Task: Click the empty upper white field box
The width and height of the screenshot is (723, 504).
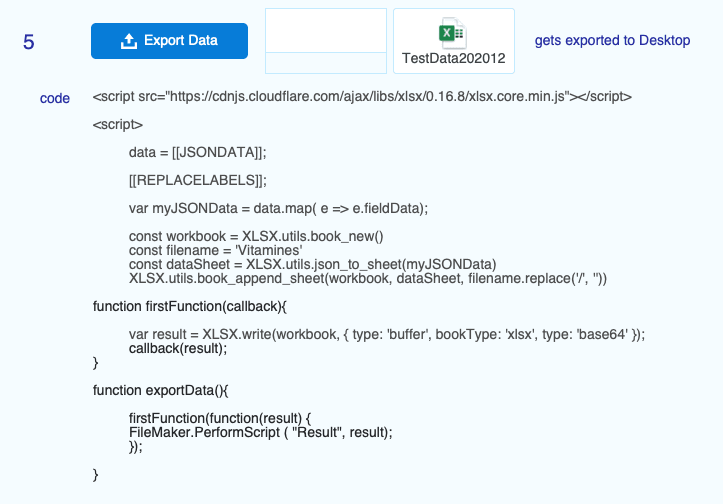Action: (326, 30)
